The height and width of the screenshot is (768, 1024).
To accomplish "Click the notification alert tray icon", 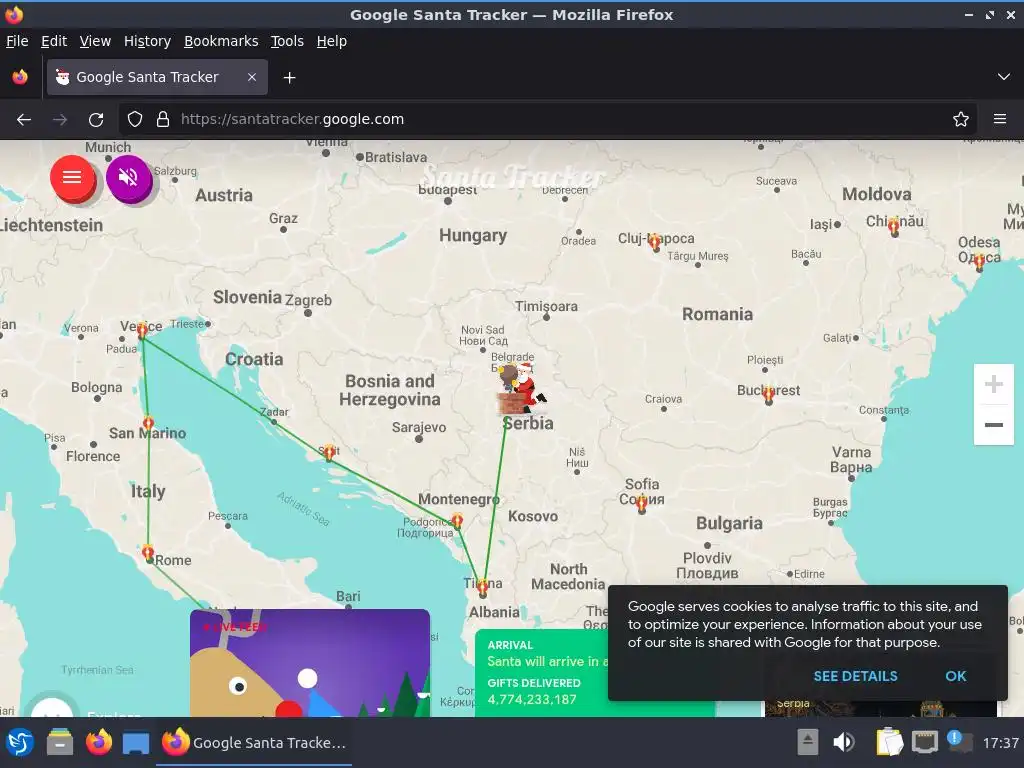I will 959,742.
